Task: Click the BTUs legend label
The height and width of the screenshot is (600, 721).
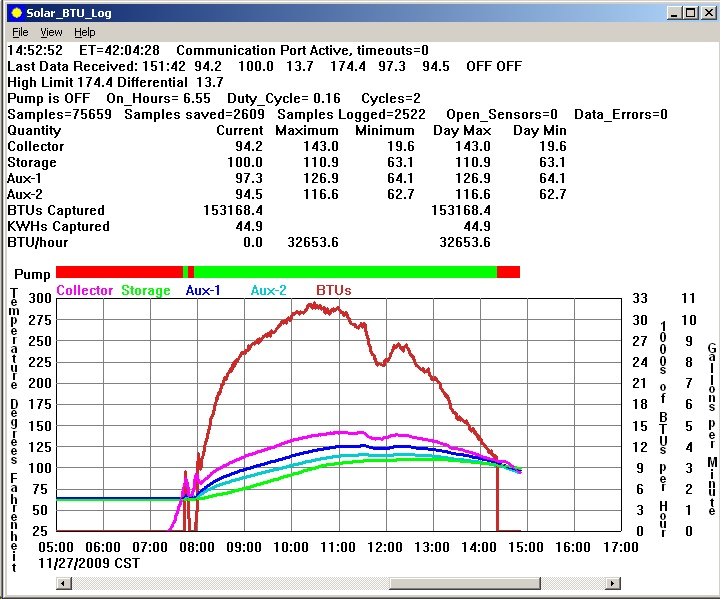Action: 334,290
